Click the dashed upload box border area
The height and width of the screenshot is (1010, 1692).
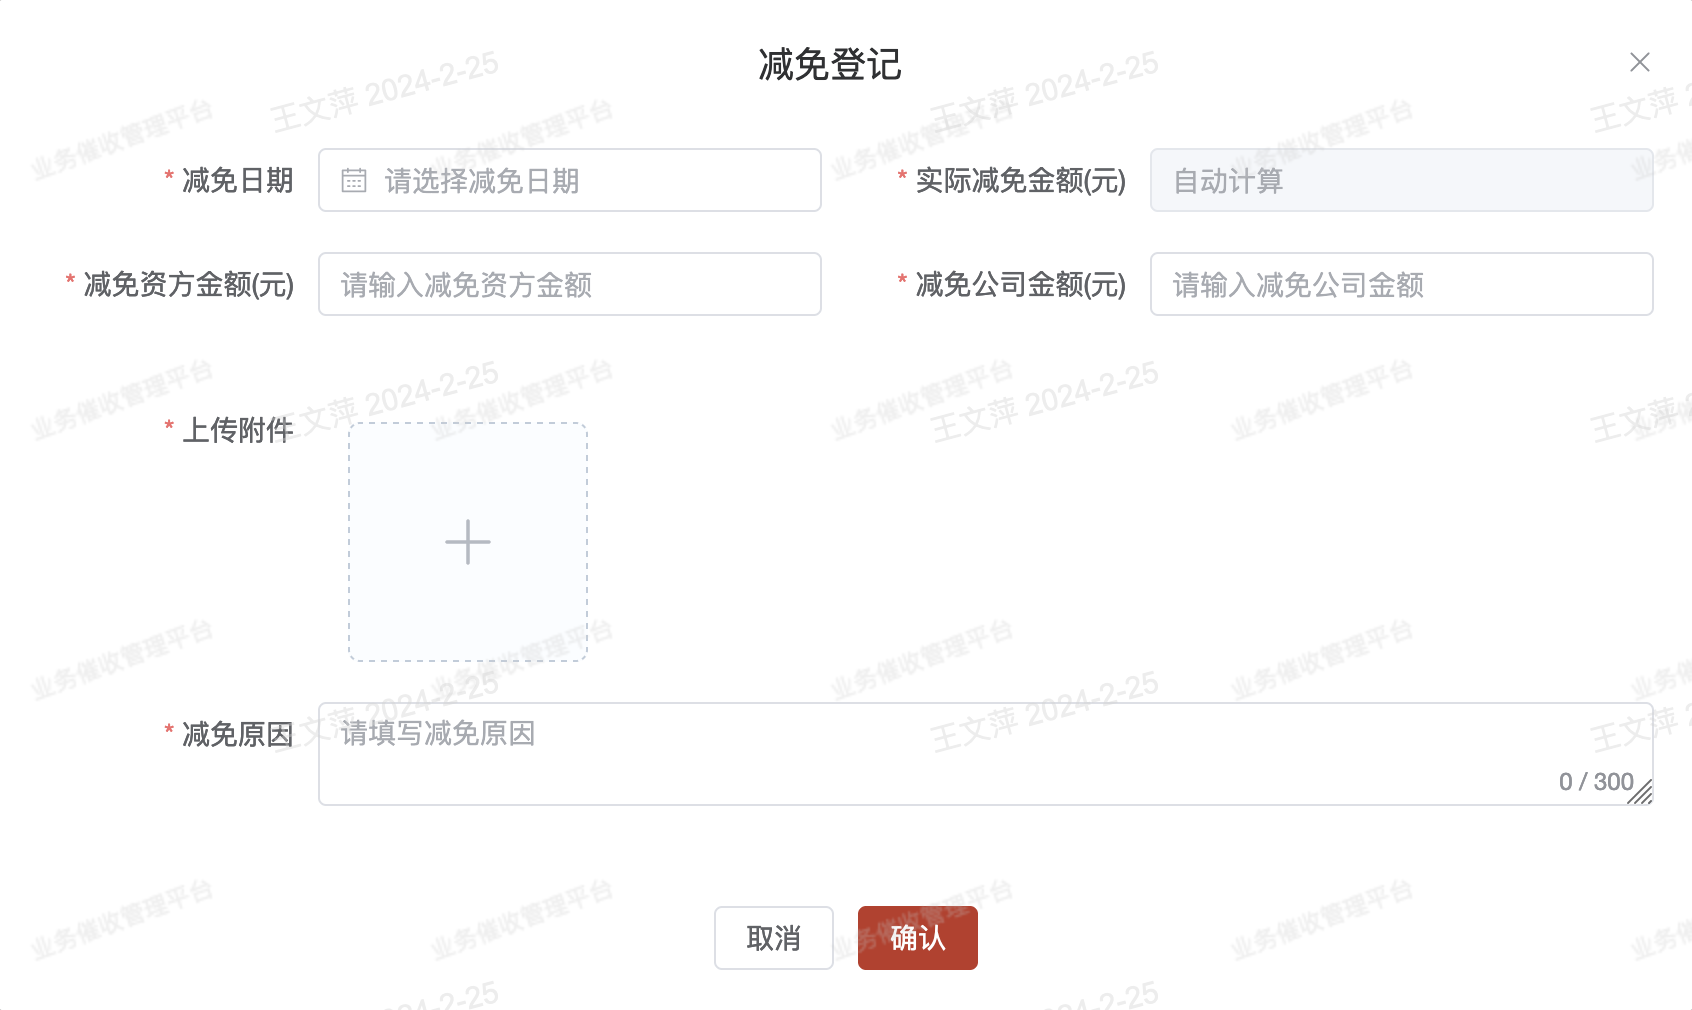[x=468, y=542]
